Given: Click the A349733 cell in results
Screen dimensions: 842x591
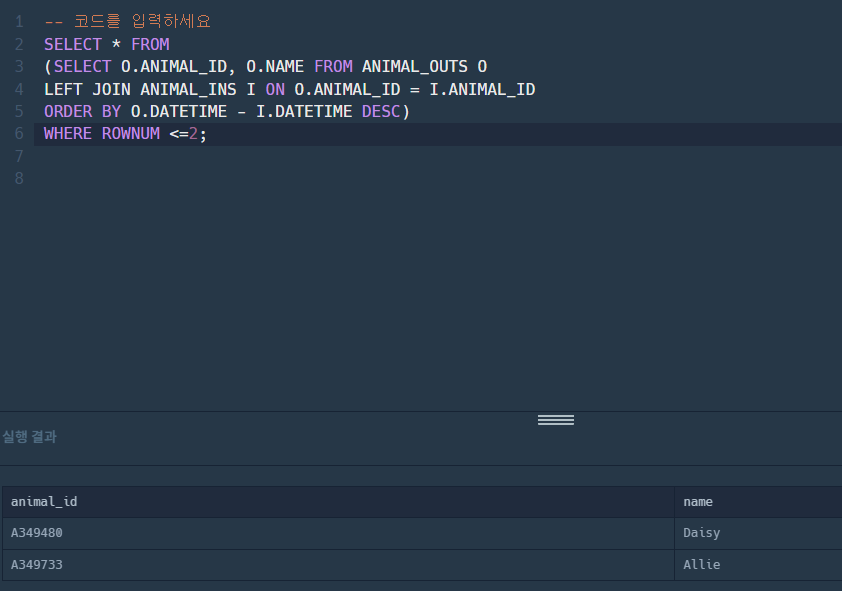Looking at the screenshot, I should 338,565.
